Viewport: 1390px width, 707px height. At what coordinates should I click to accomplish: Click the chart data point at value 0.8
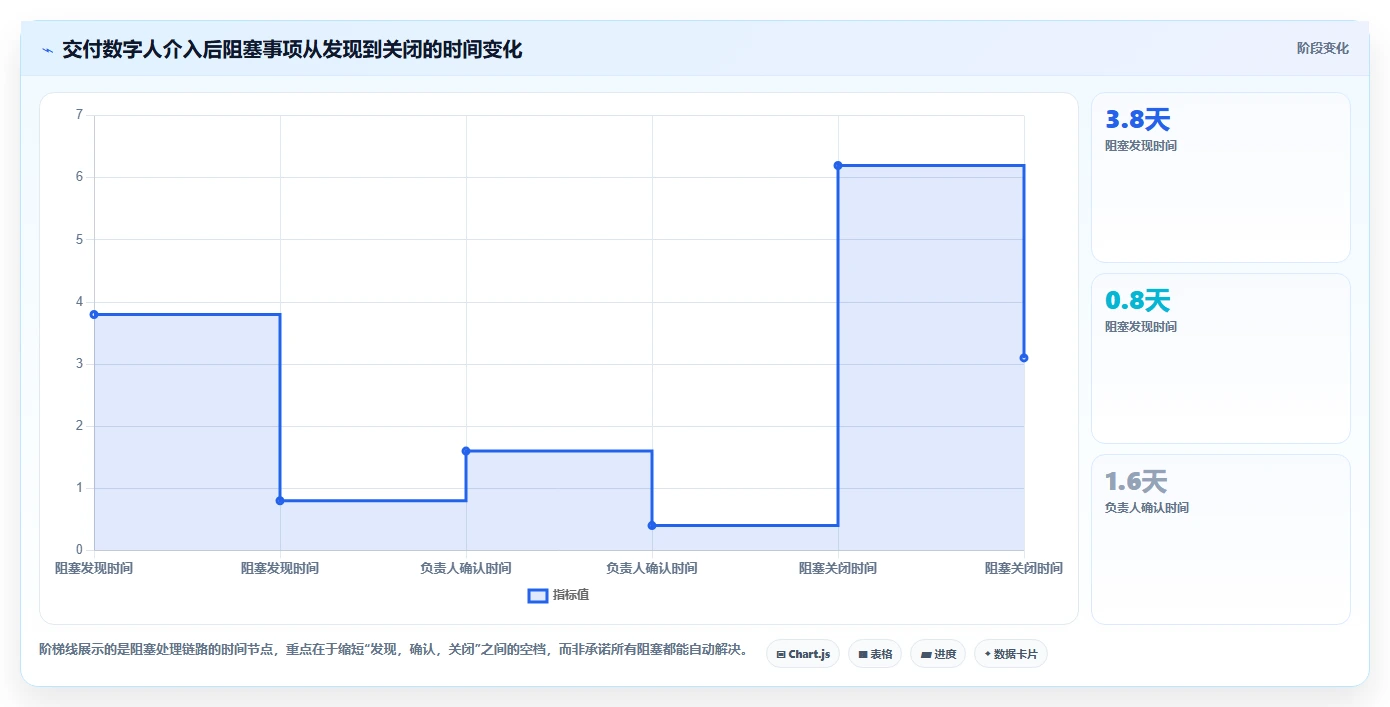tap(280, 500)
